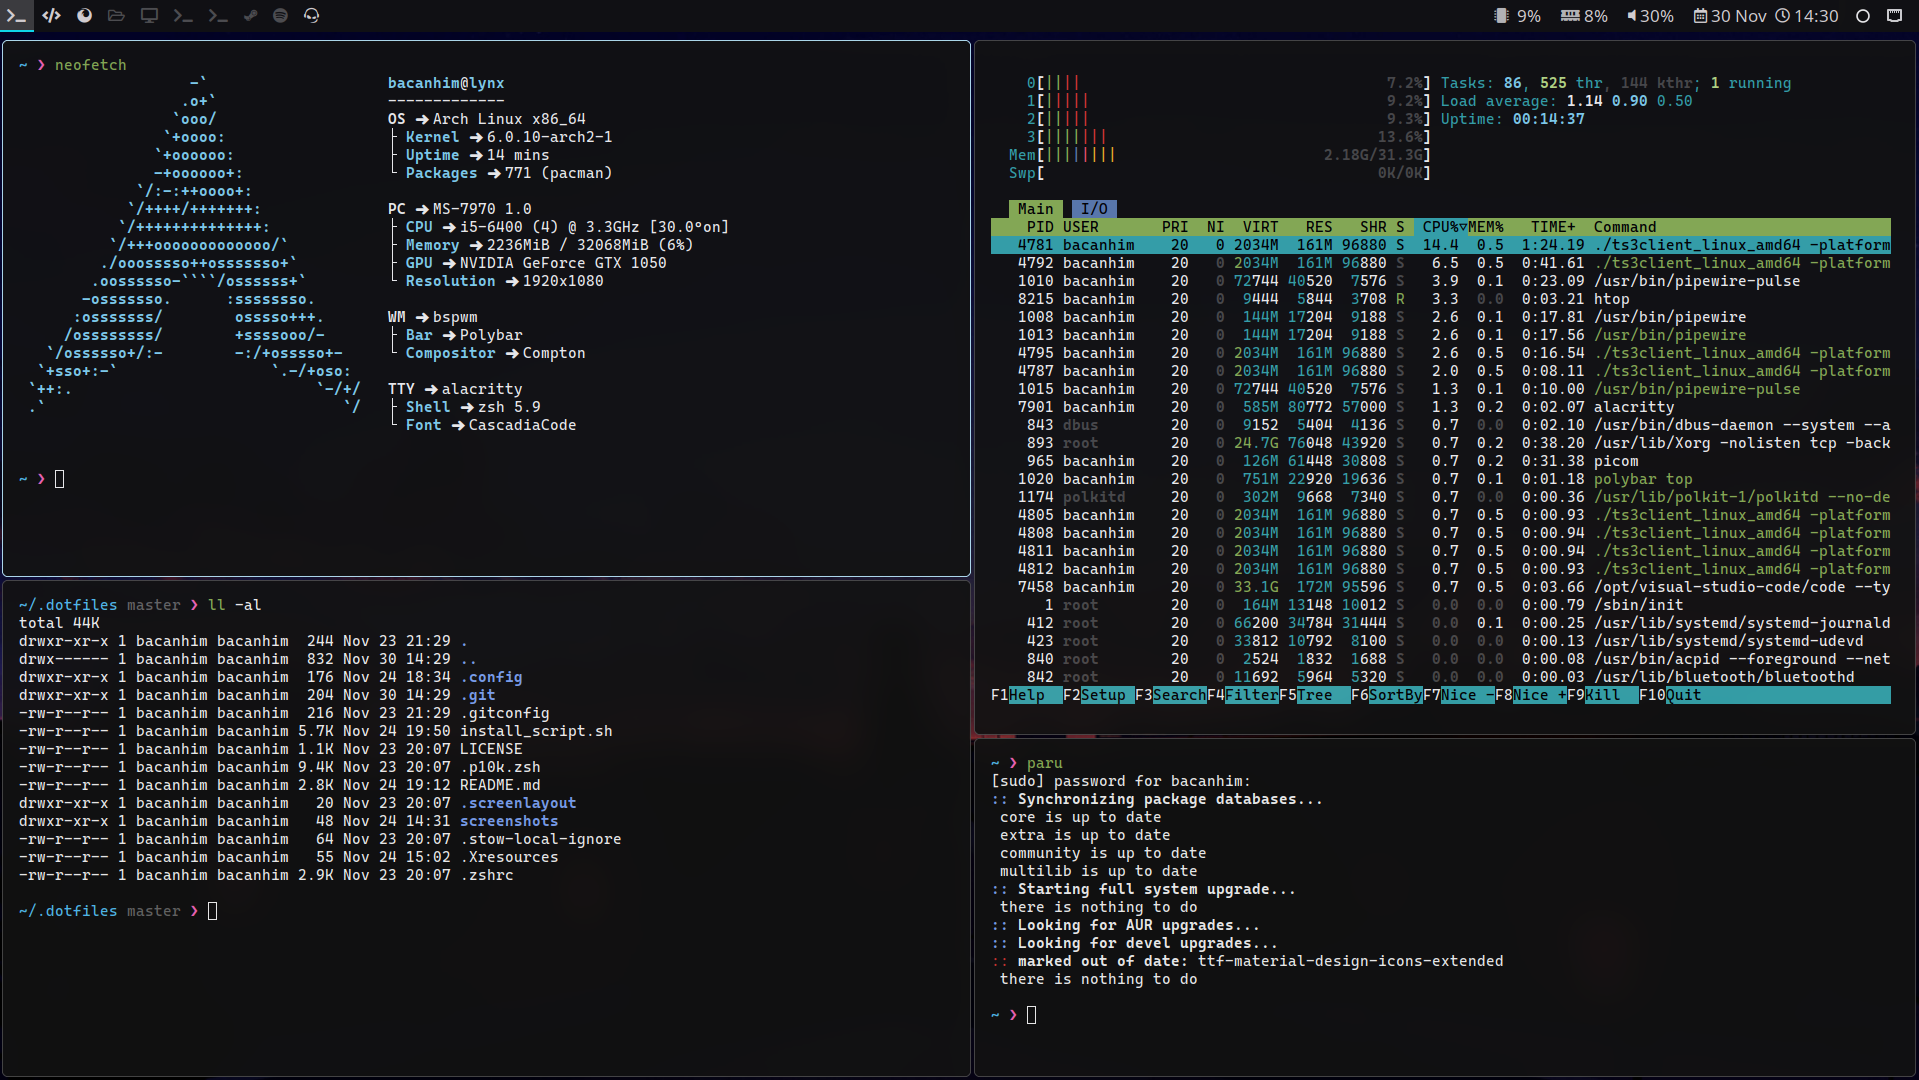This screenshot has height=1080, width=1919.
Task: Select the terminal workspace icon beside monitor icon
Action: pos(183,15)
